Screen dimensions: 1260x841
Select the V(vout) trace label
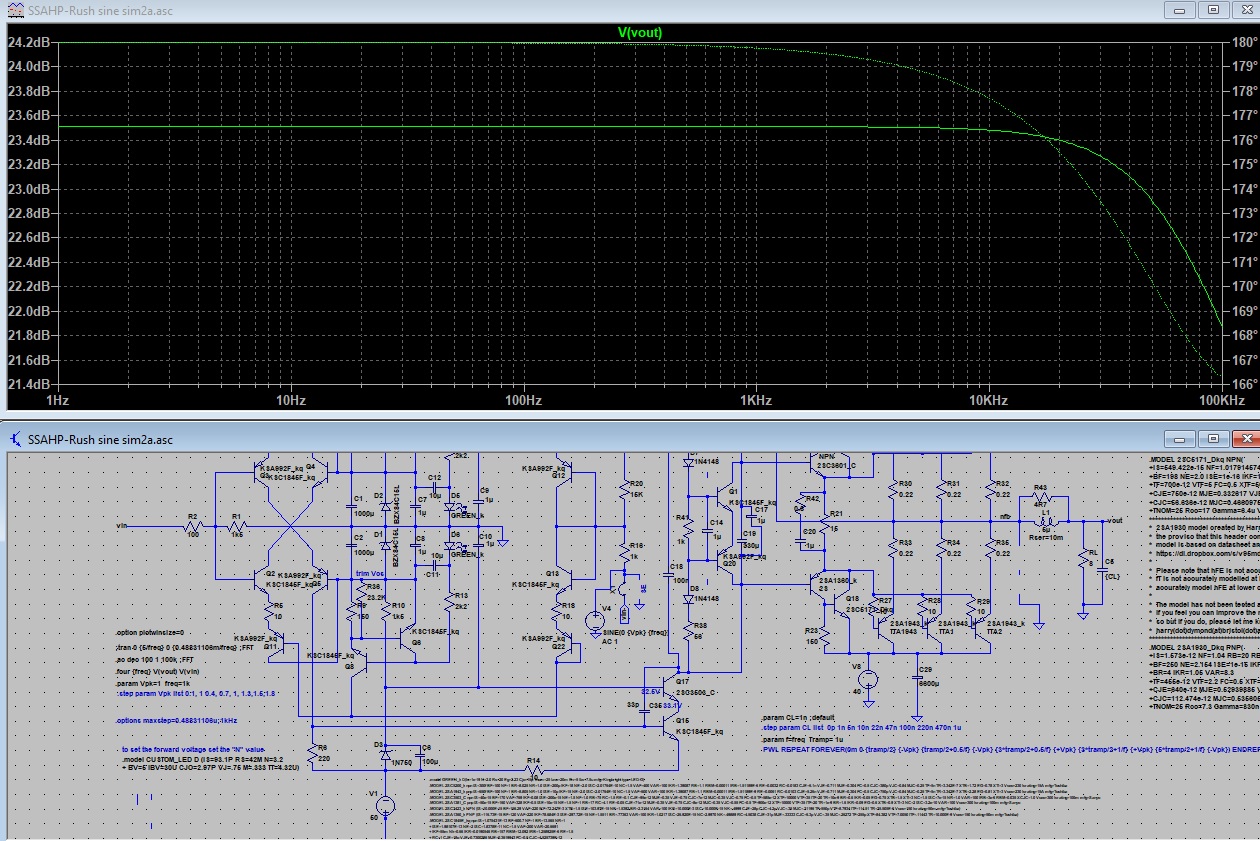[639, 32]
